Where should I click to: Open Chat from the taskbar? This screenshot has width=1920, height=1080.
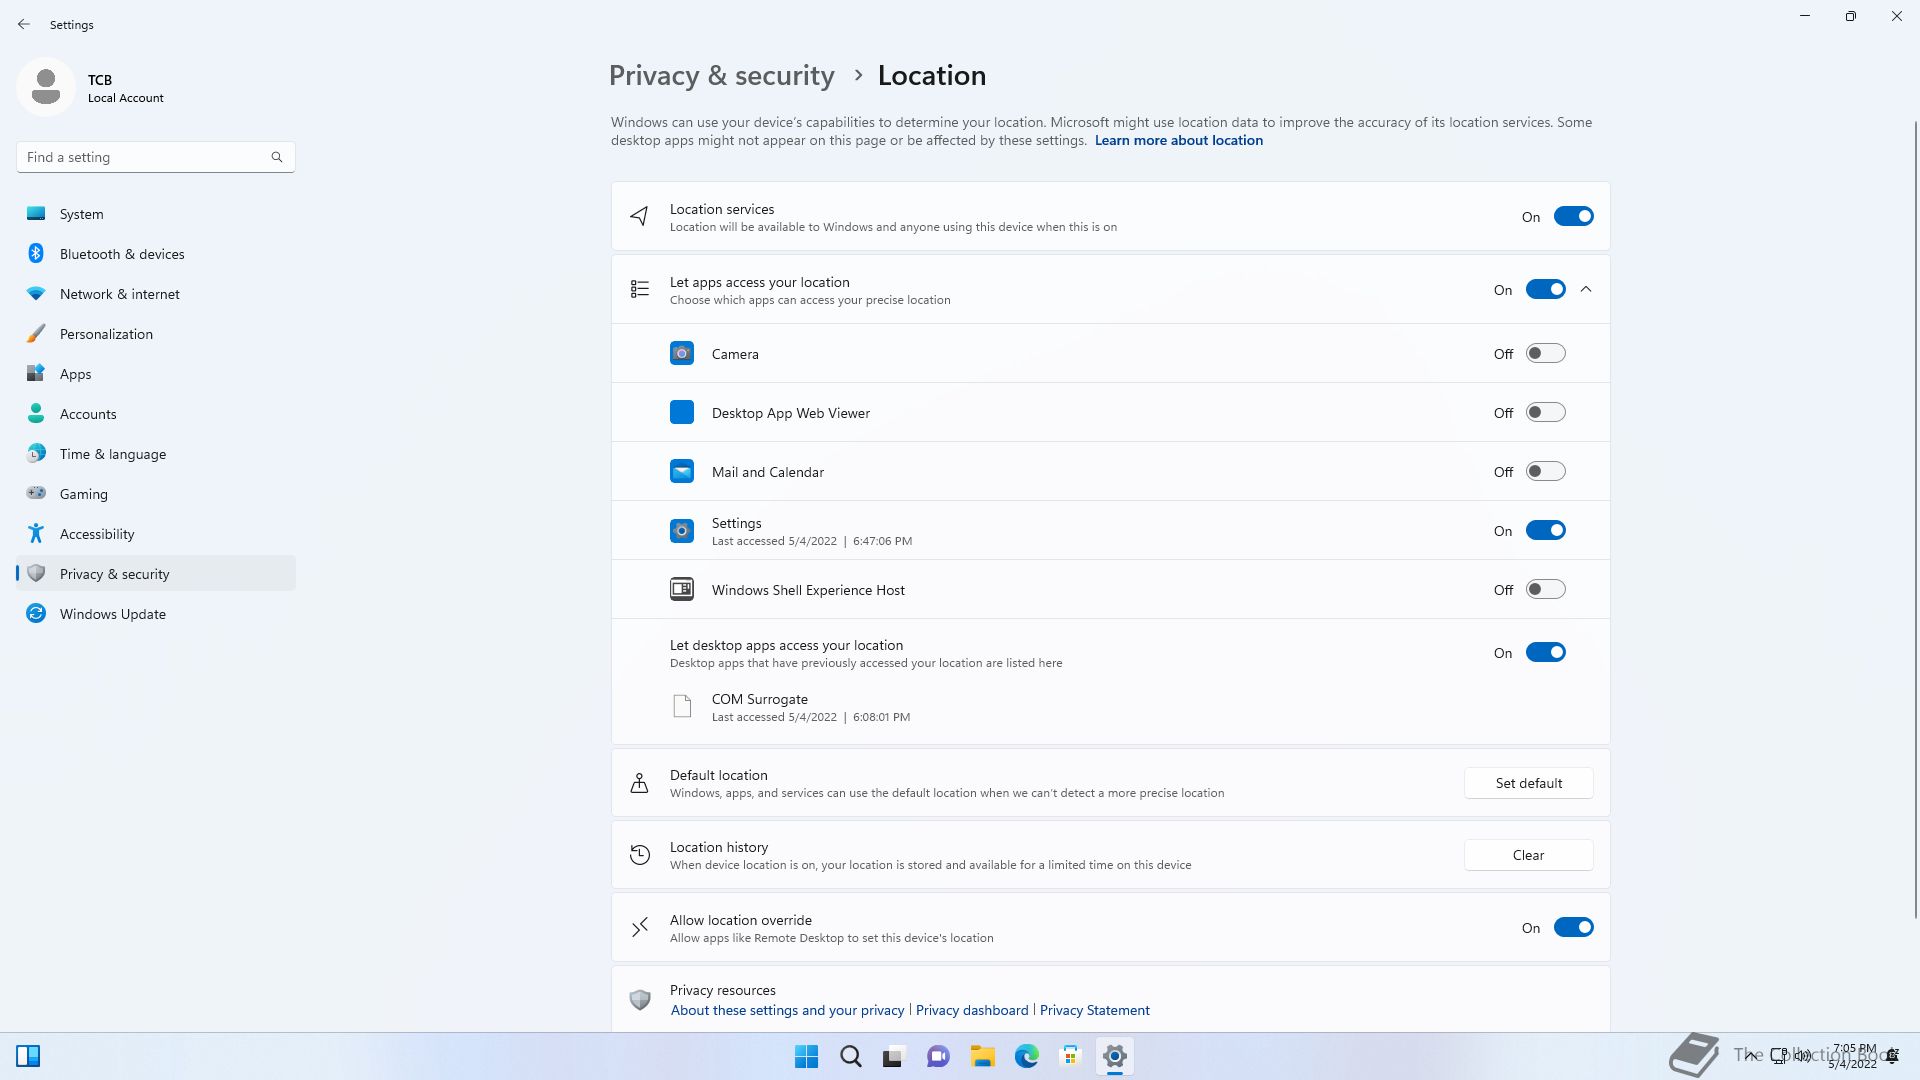tap(938, 1056)
